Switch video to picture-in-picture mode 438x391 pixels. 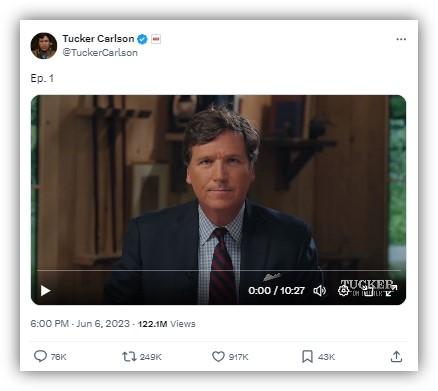[x=368, y=291]
